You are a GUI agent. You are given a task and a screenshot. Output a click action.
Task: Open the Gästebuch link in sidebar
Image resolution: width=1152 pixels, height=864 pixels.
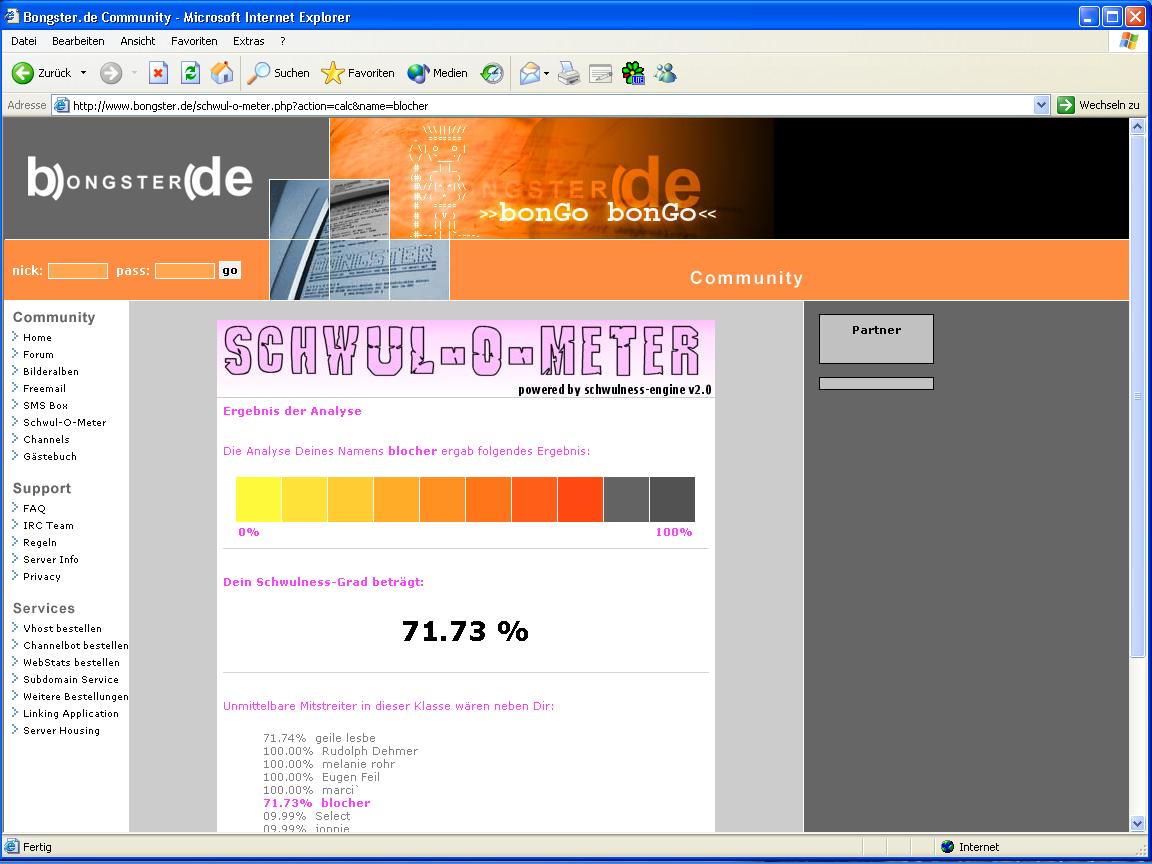(49, 456)
